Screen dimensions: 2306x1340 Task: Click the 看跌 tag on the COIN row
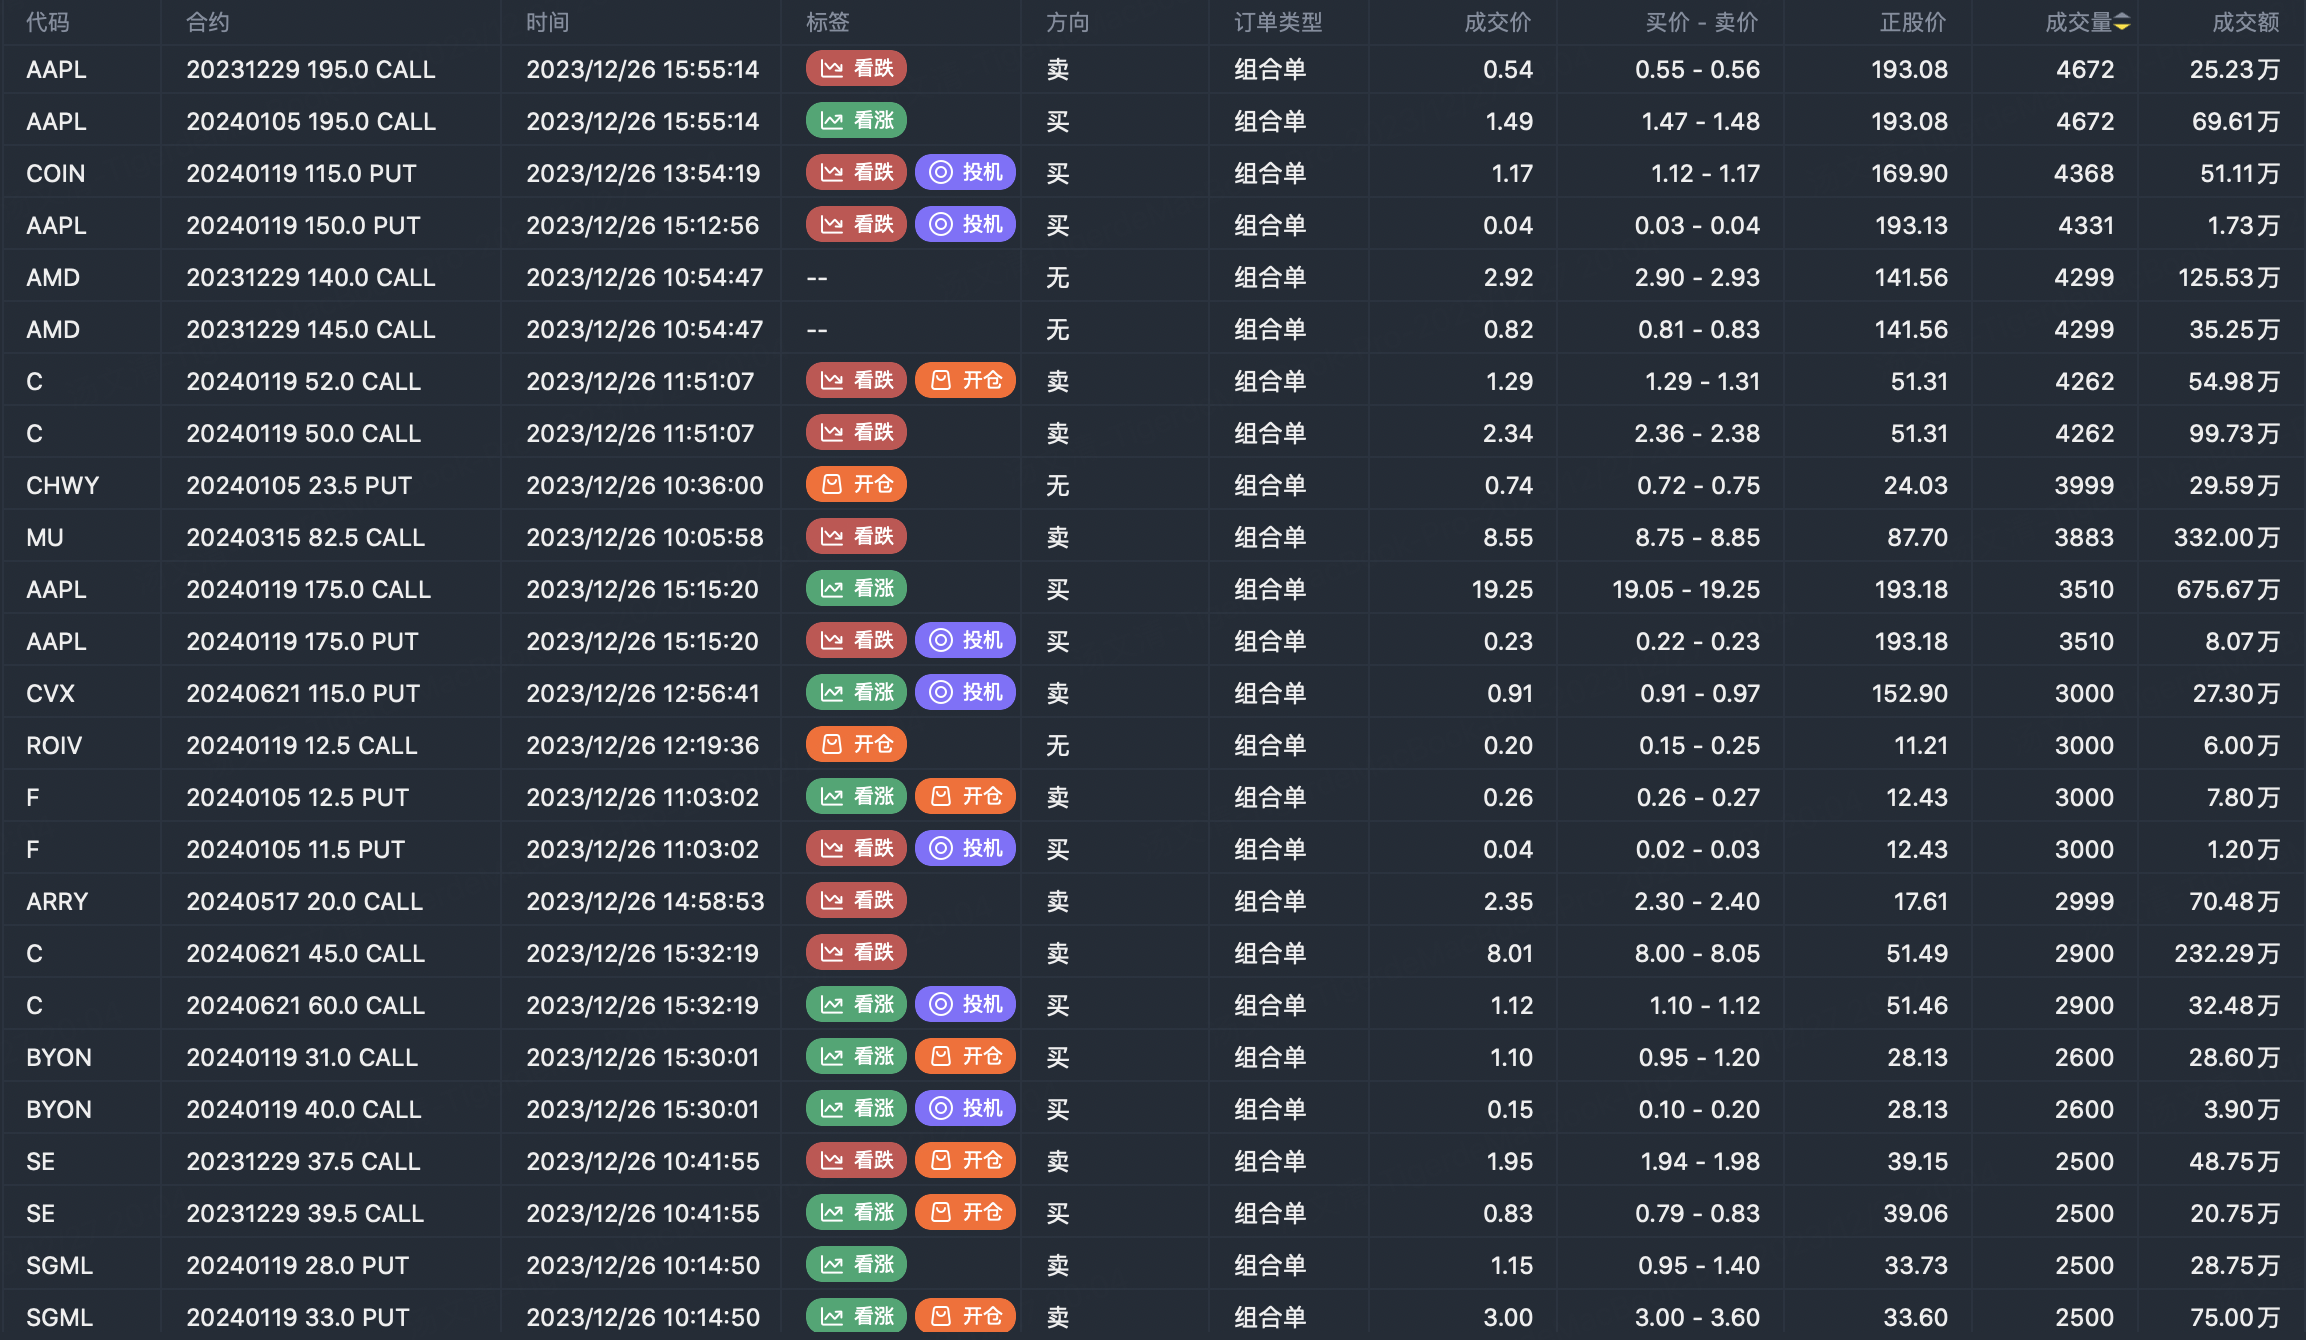point(856,173)
